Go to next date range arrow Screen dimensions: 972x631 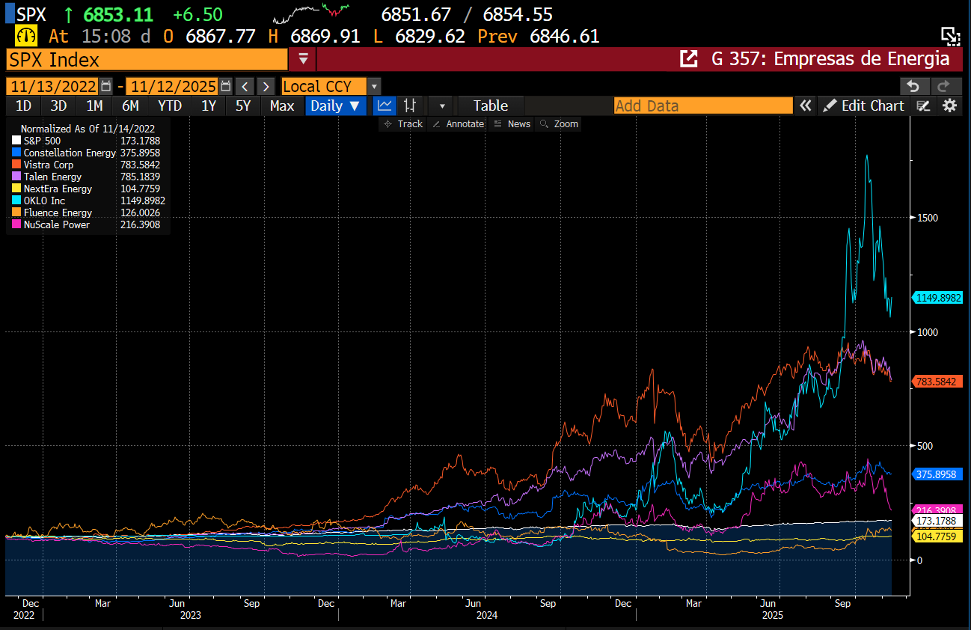click(266, 86)
